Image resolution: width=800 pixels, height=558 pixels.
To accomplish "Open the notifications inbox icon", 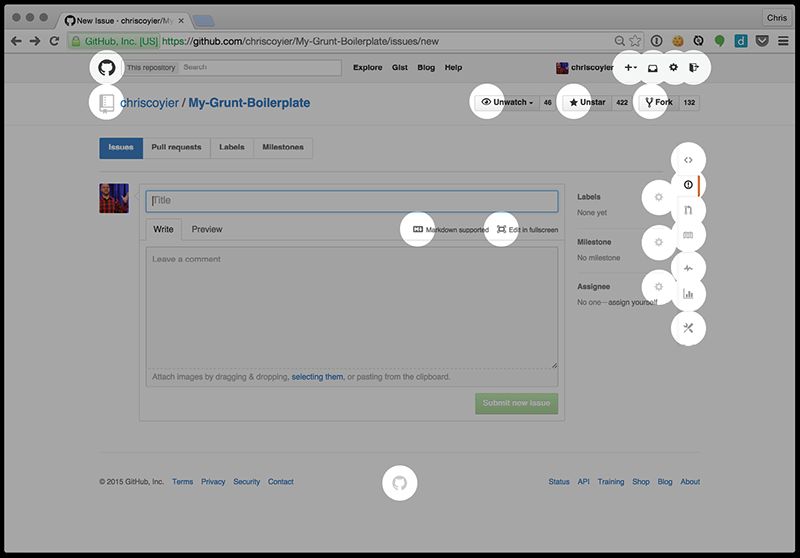I will (x=652, y=68).
